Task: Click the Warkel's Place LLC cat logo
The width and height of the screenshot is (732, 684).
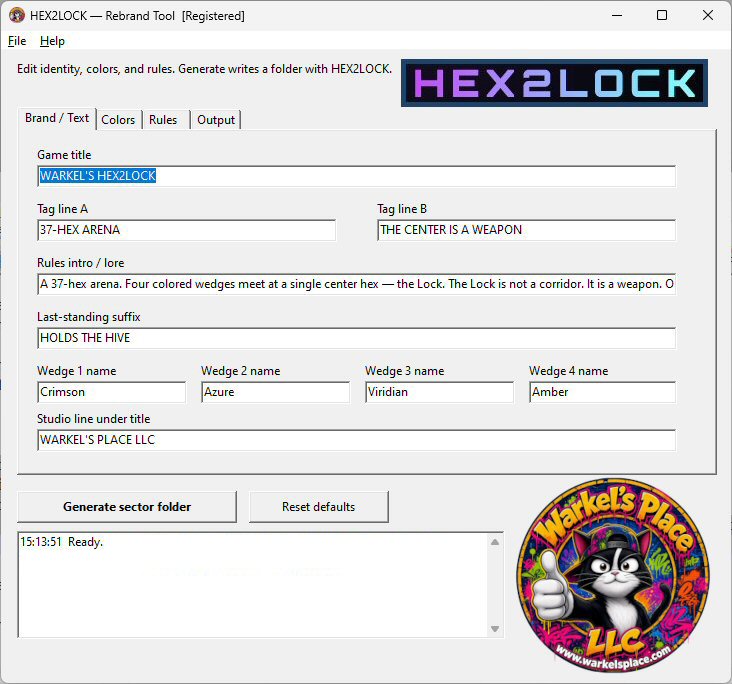Action: click(612, 575)
